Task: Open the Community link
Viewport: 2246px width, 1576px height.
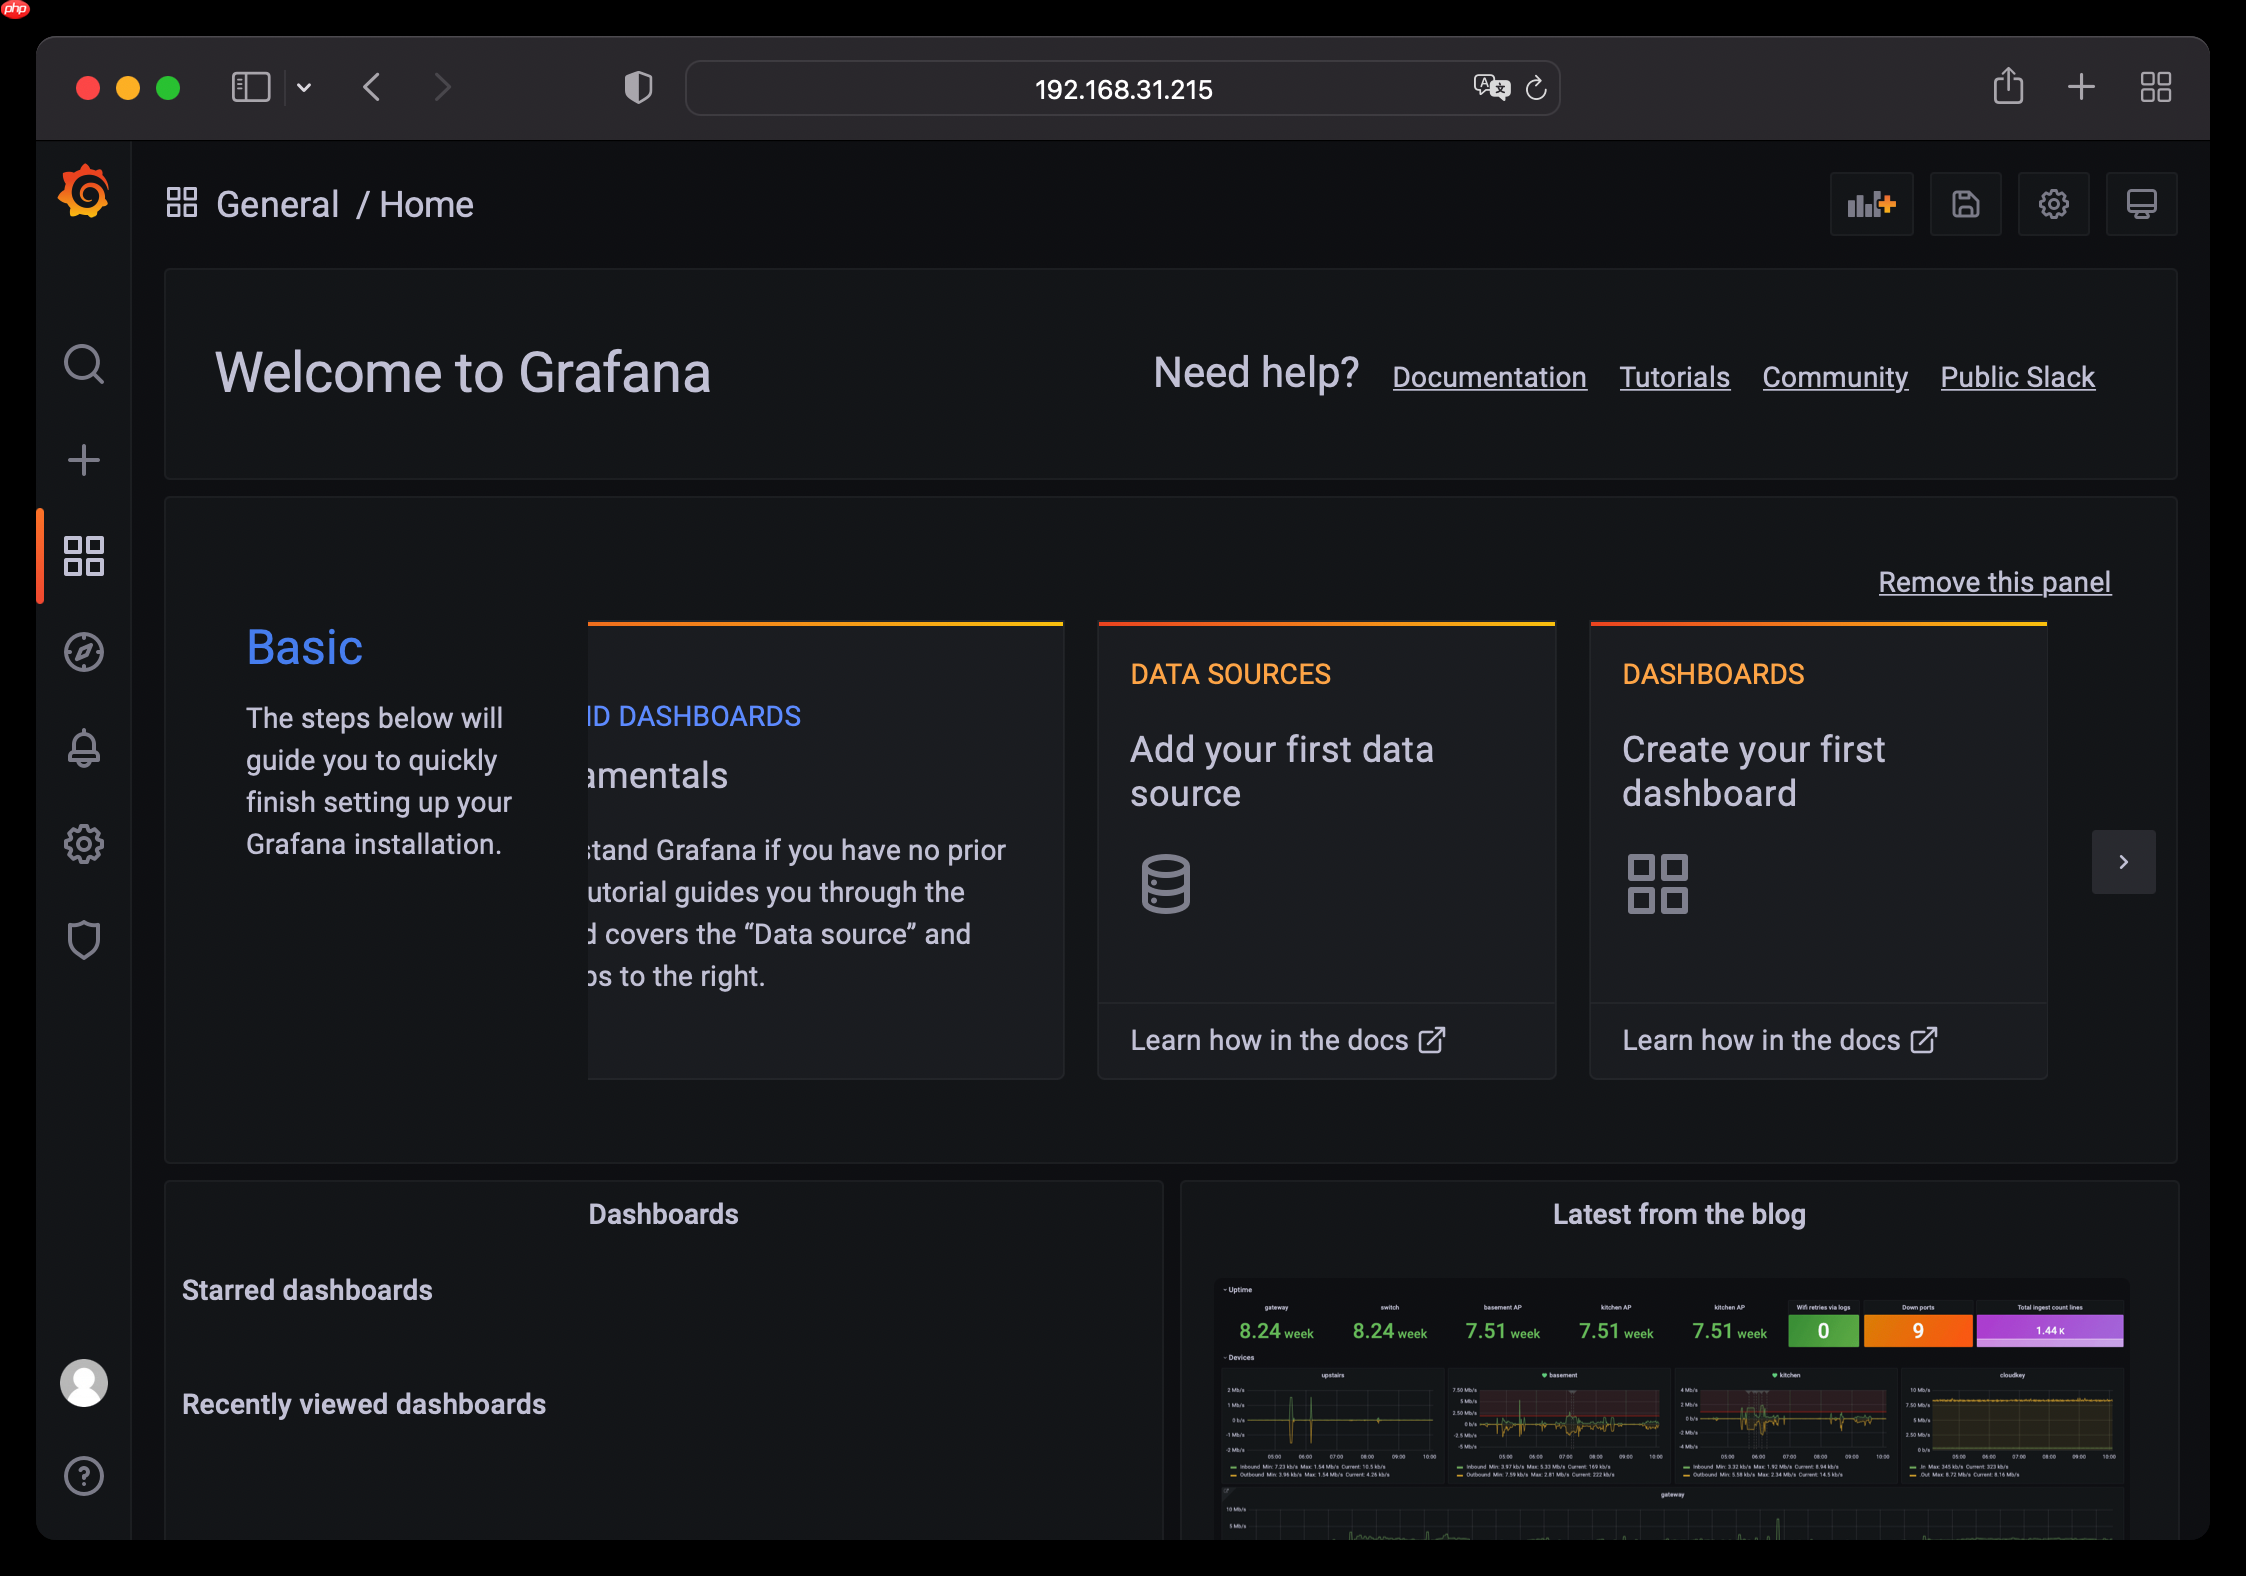Action: point(1835,377)
